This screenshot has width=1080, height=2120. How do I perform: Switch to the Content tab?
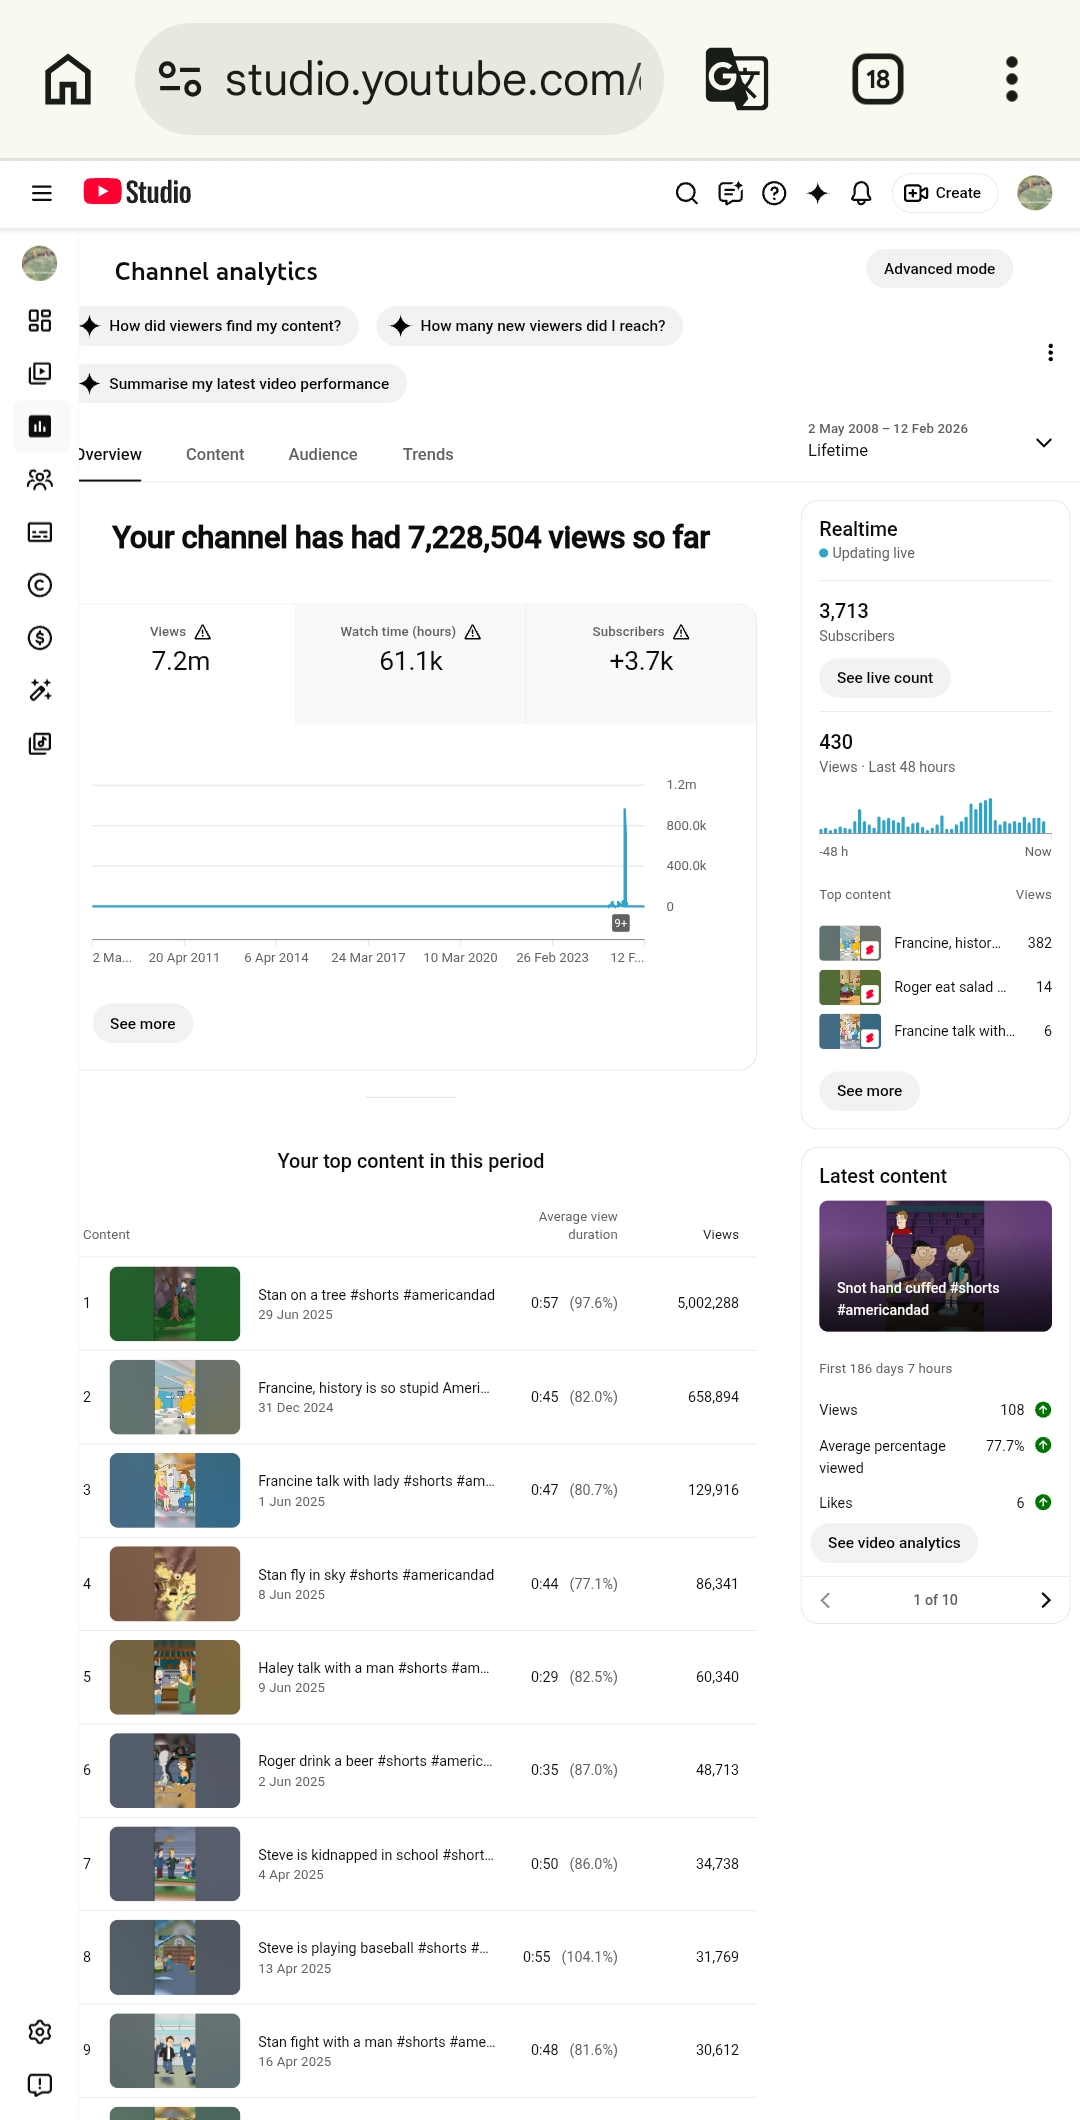pyautogui.click(x=215, y=455)
